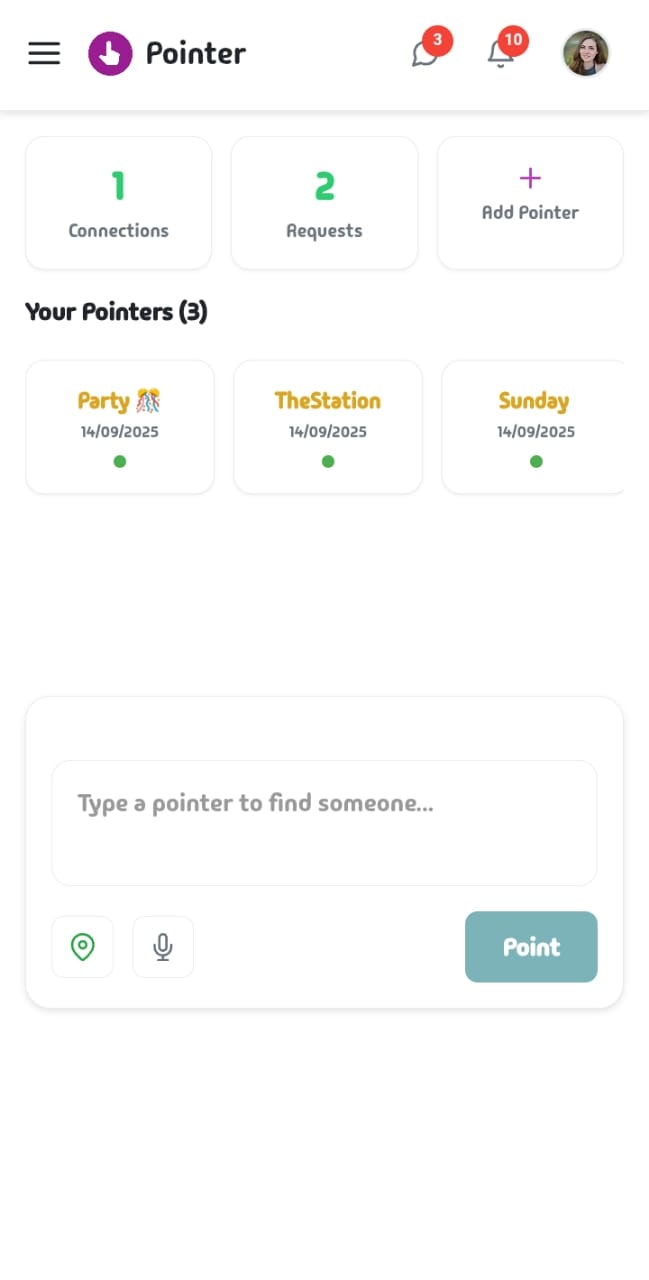649x1280 pixels.
Task: Click the plus icon to add a pointer
Action: tap(530, 180)
